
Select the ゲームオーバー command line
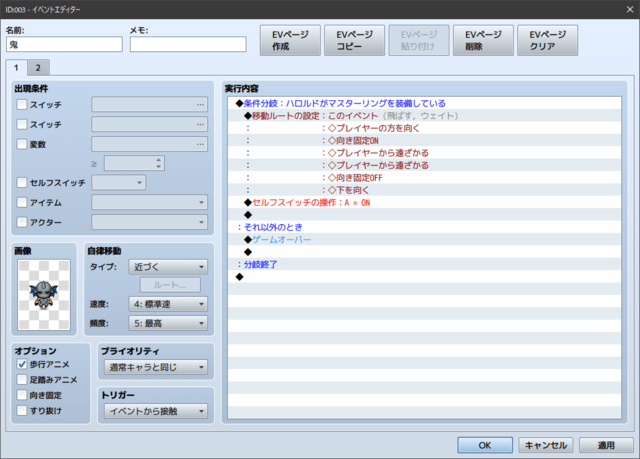coord(424,239)
